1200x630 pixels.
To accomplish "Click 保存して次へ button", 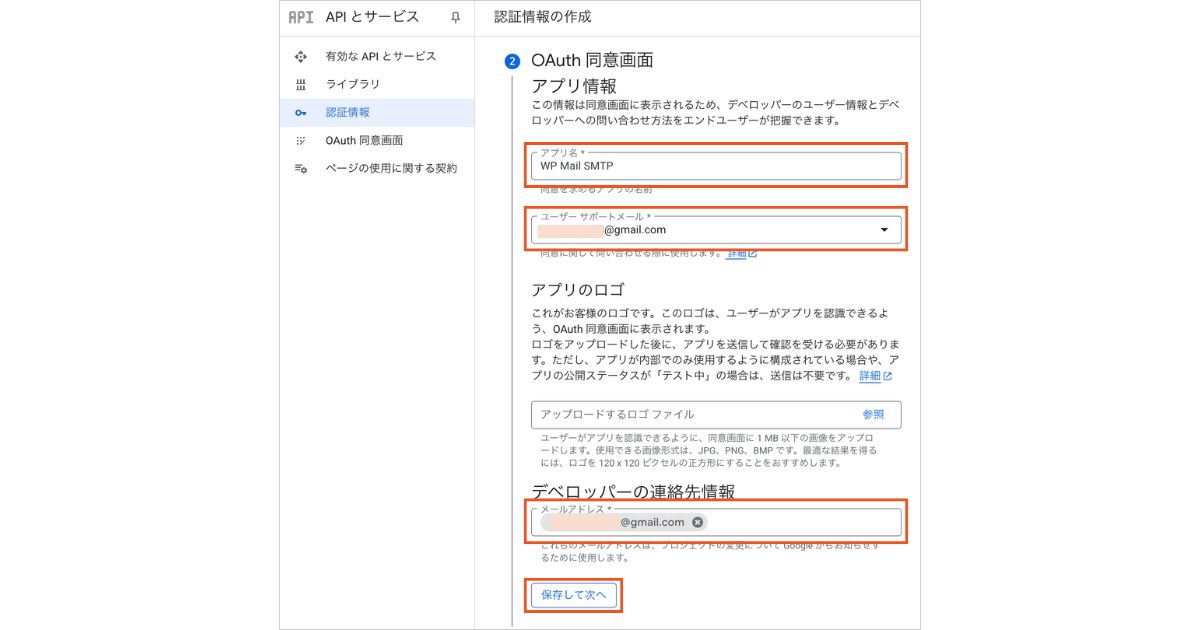I will (x=574, y=594).
